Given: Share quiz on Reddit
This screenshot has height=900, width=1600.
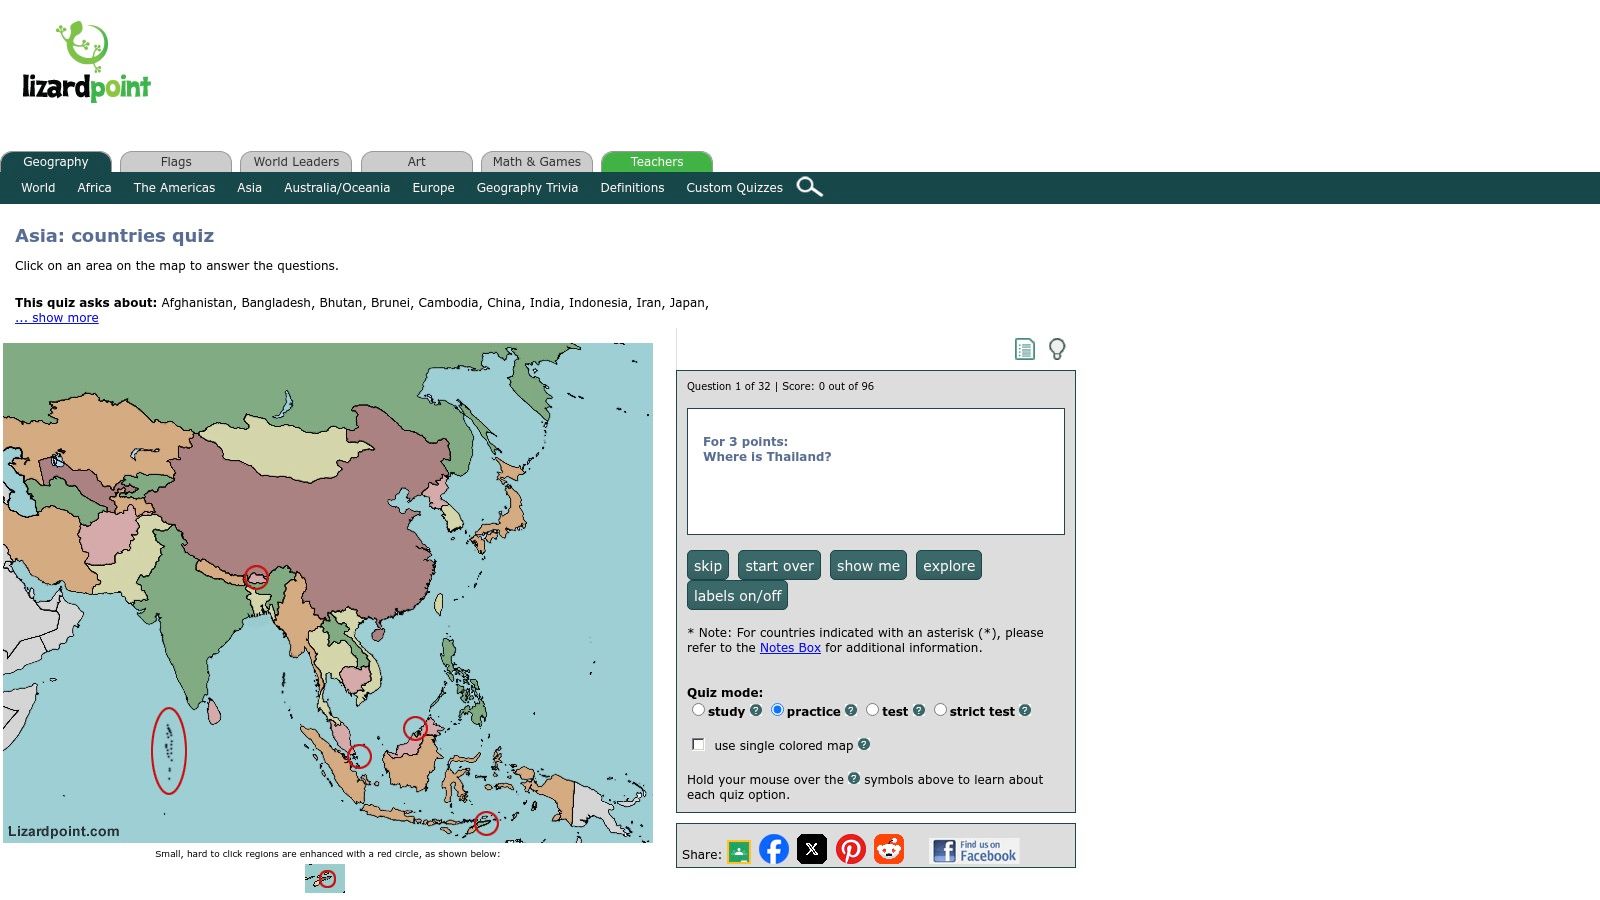Looking at the screenshot, I should point(888,849).
